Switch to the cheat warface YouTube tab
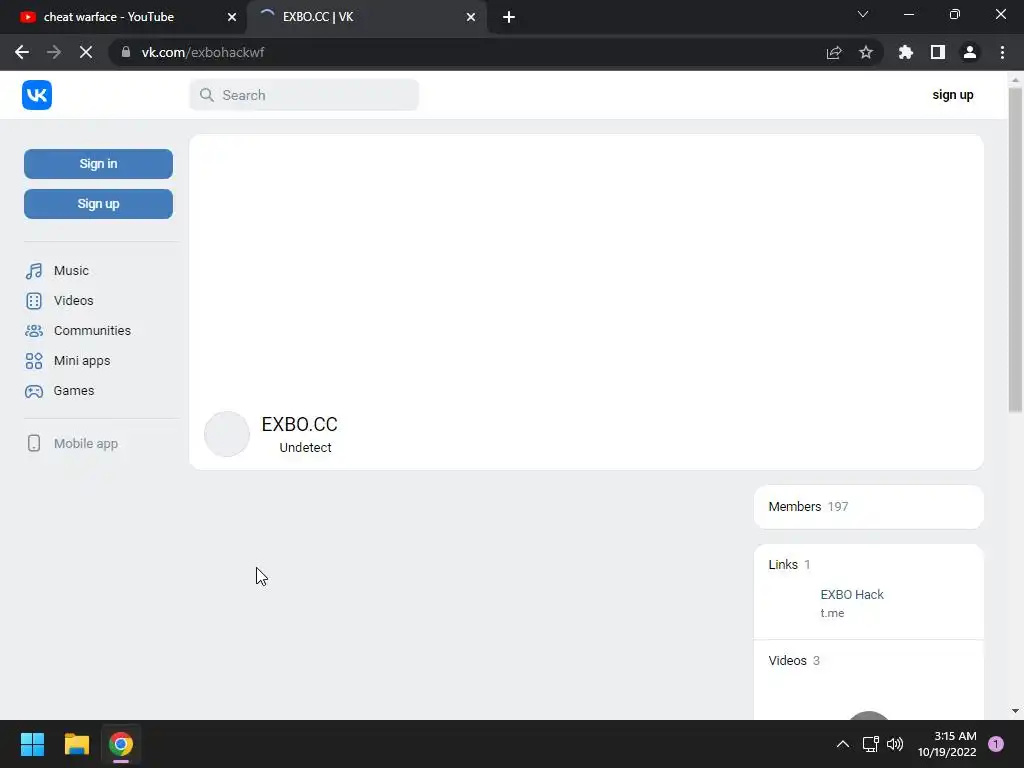The width and height of the screenshot is (1024, 768). (x=122, y=17)
